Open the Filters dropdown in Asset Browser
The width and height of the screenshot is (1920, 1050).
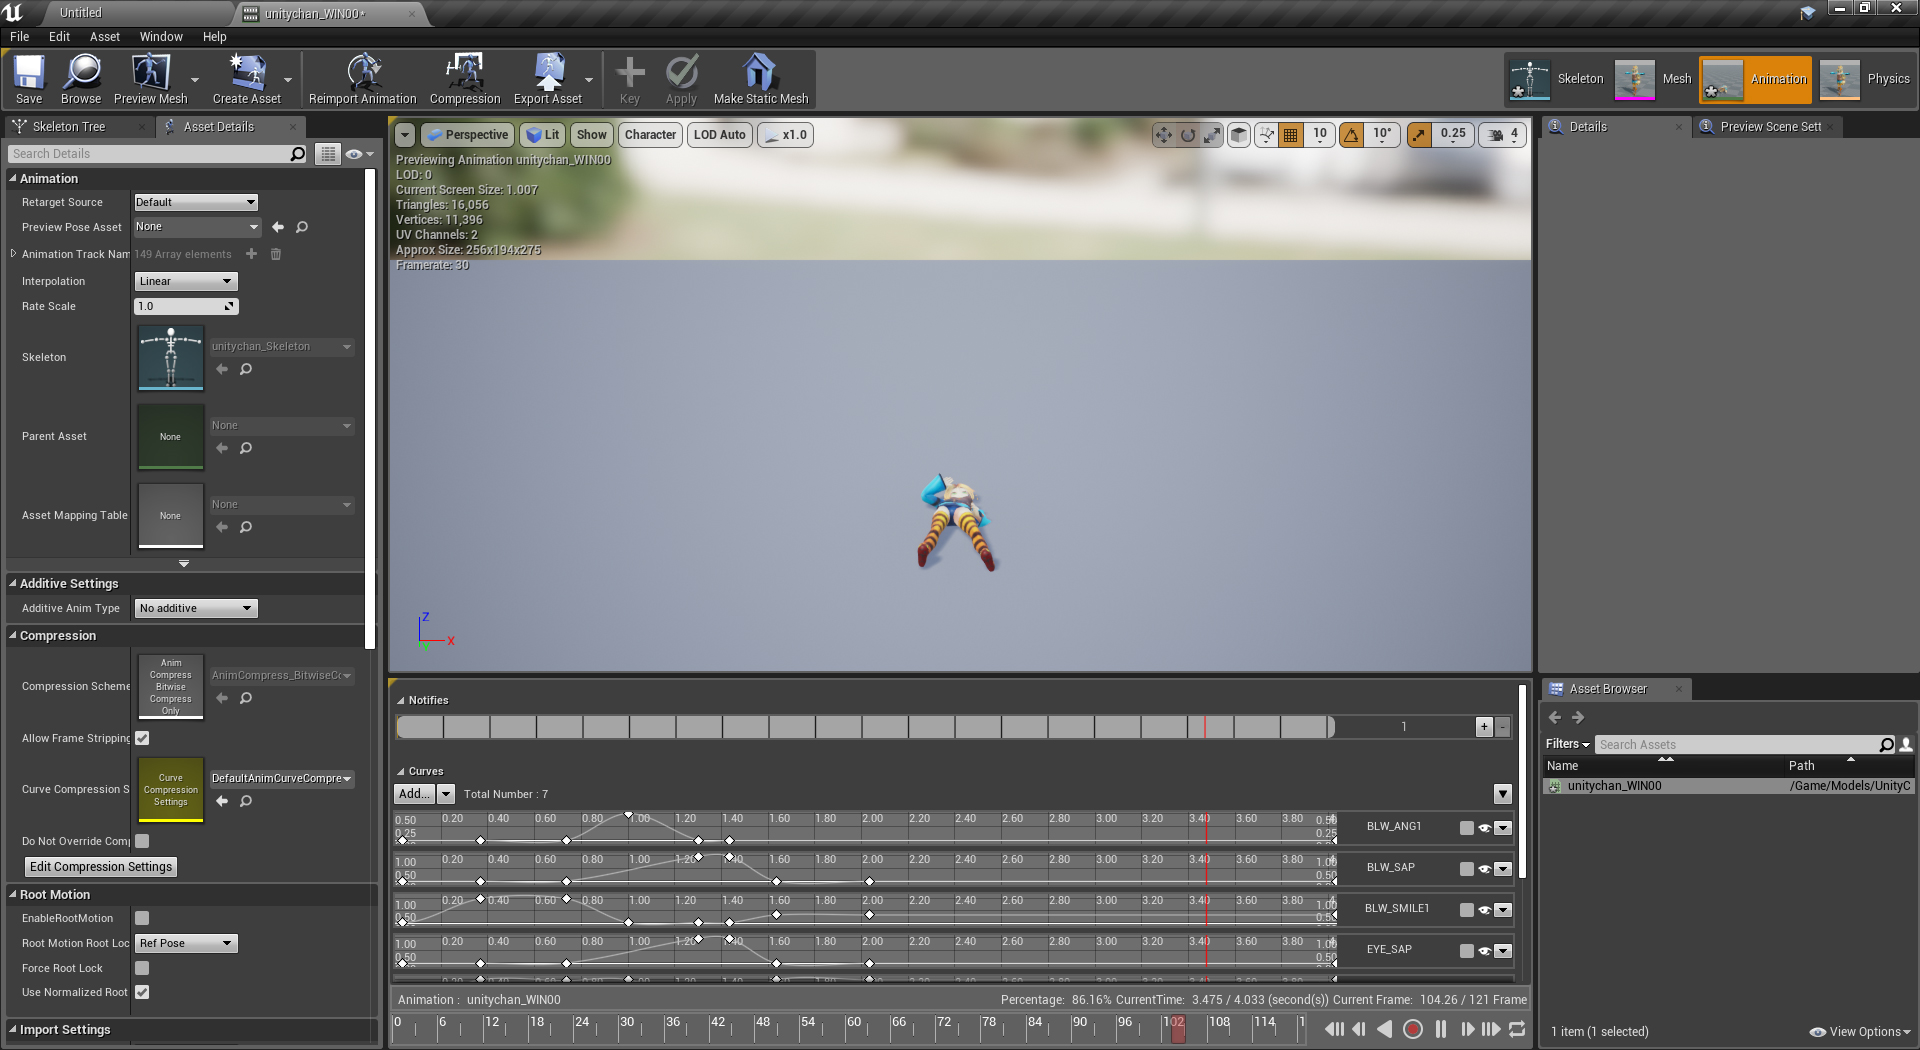(x=1567, y=744)
